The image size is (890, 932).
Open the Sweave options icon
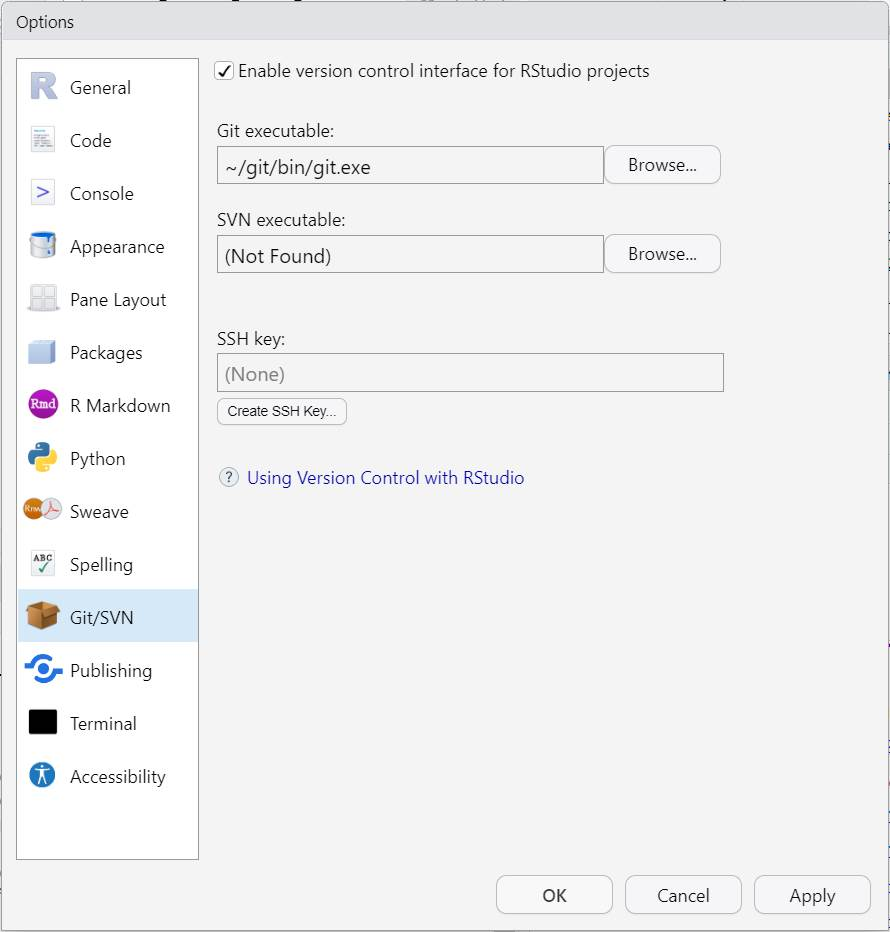[x=42, y=511]
